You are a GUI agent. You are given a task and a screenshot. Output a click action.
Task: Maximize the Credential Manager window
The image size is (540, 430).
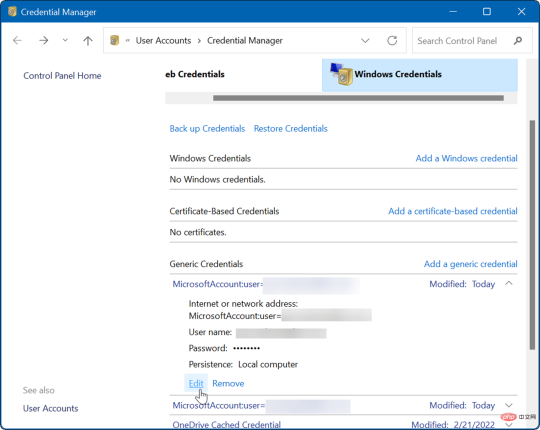(x=487, y=12)
